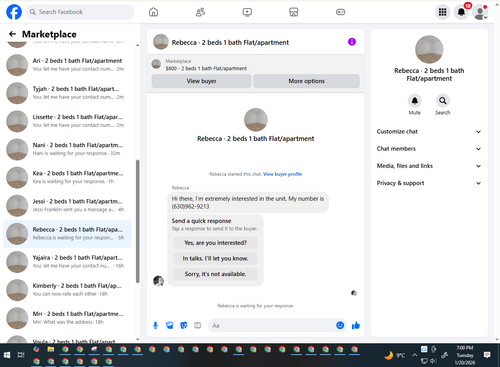
Task: Mute this conversation with bell icon
Action: tap(415, 100)
